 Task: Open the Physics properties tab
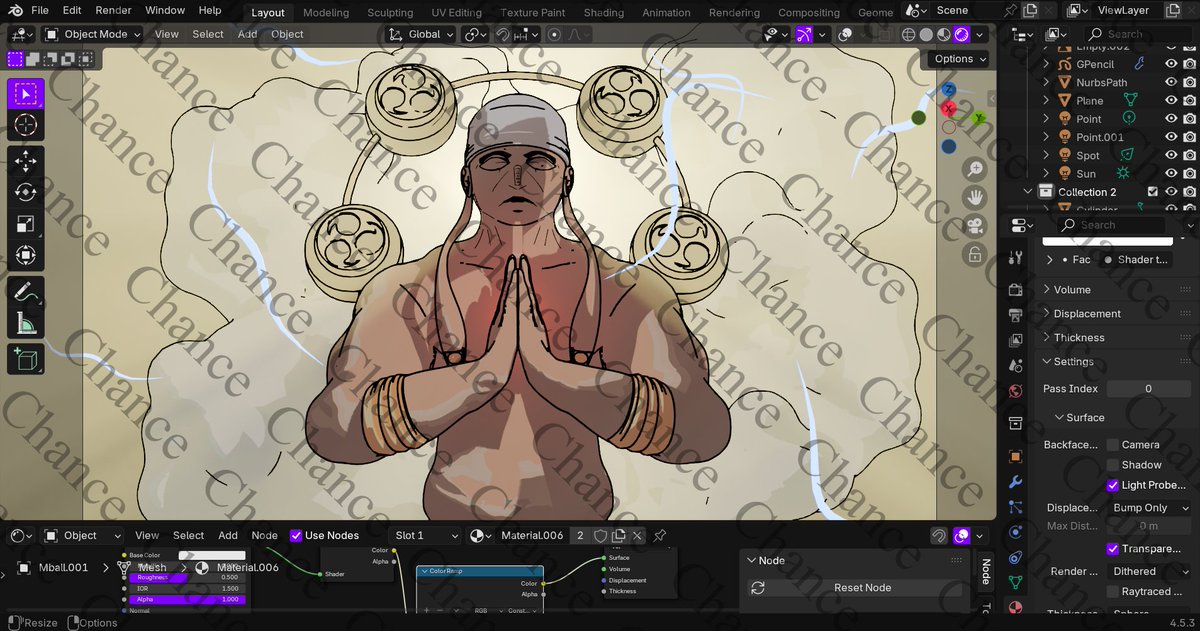1016,532
